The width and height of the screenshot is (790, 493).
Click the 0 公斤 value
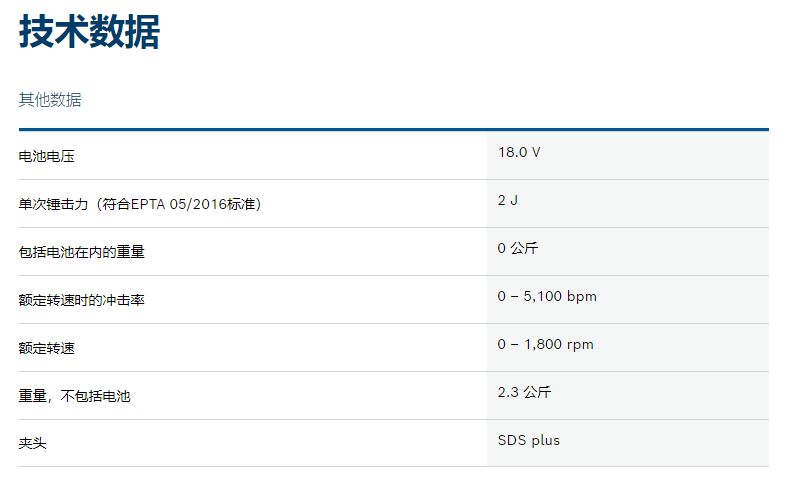(518, 248)
